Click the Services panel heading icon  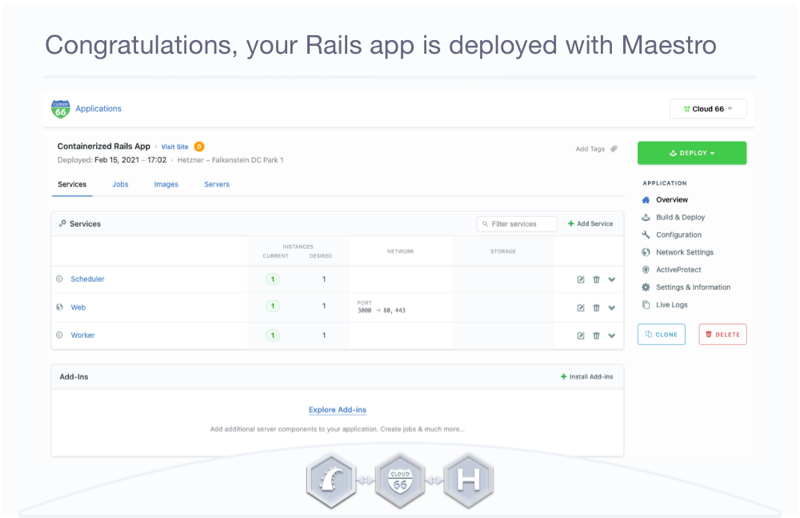click(x=62, y=224)
